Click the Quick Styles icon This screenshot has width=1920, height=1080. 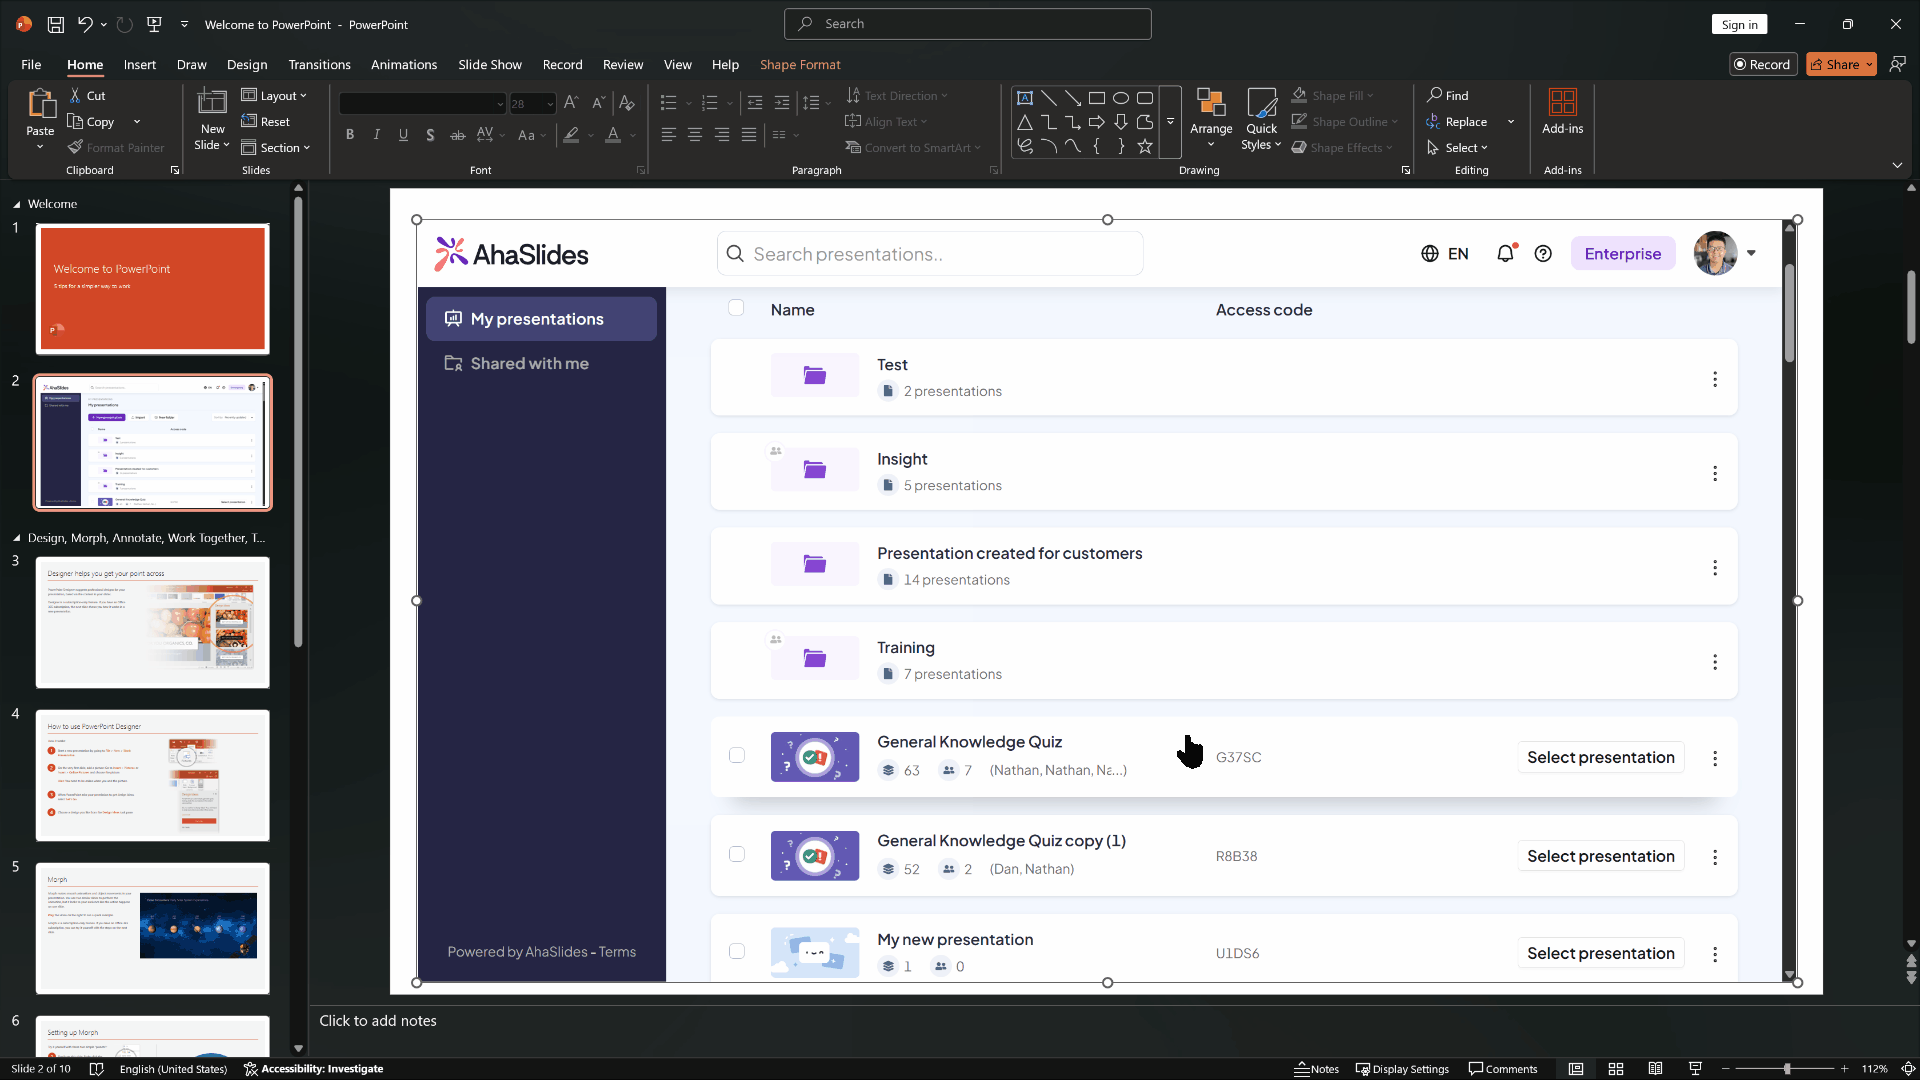pyautogui.click(x=1261, y=103)
